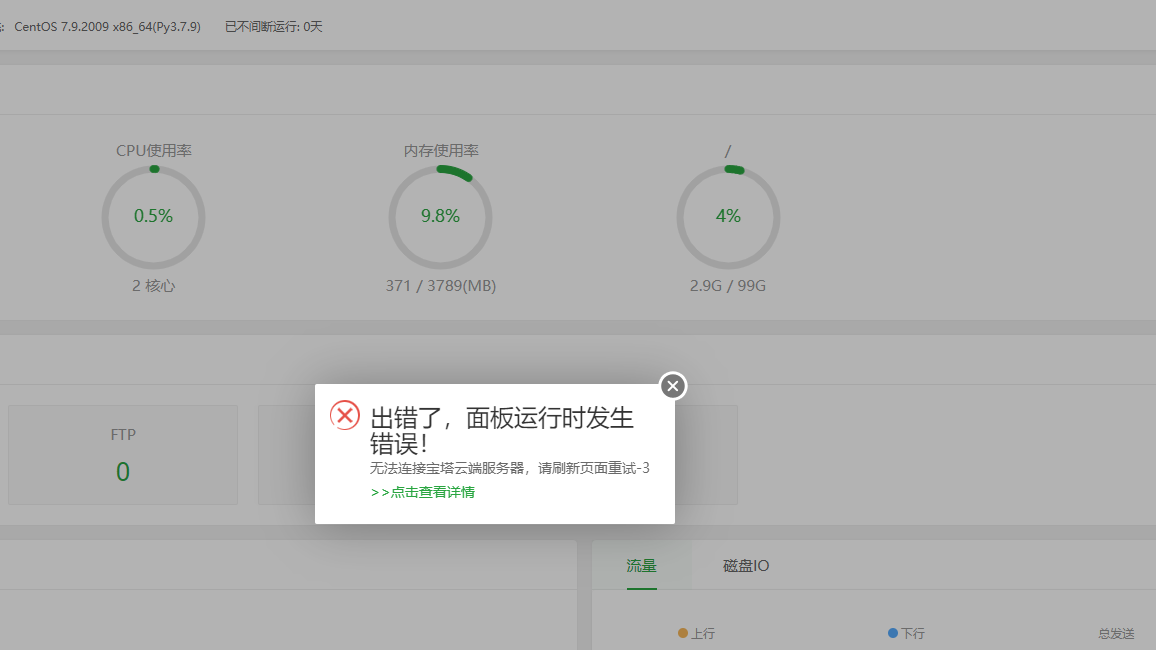Click the CPU使用率 gauge showing 0.5%
The image size is (1156, 650).
(x=153, y=217)
